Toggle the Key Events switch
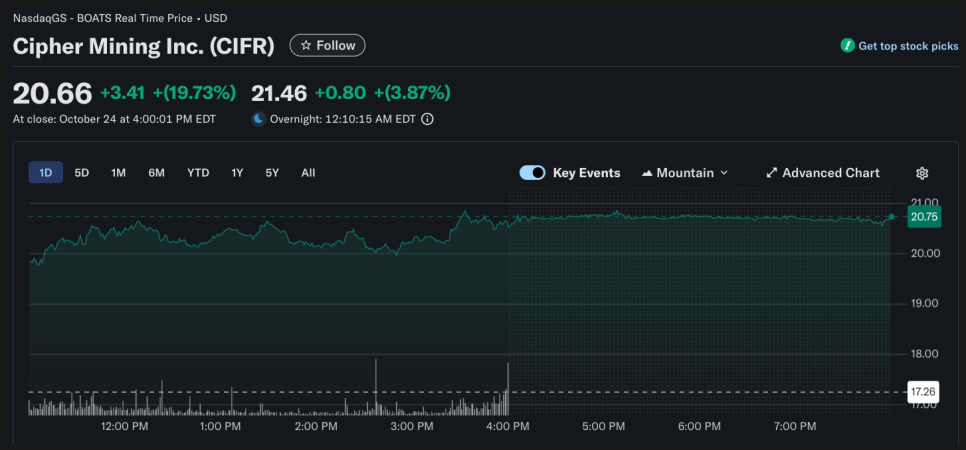This screenshot has width=966, height=450. [532, 173]
